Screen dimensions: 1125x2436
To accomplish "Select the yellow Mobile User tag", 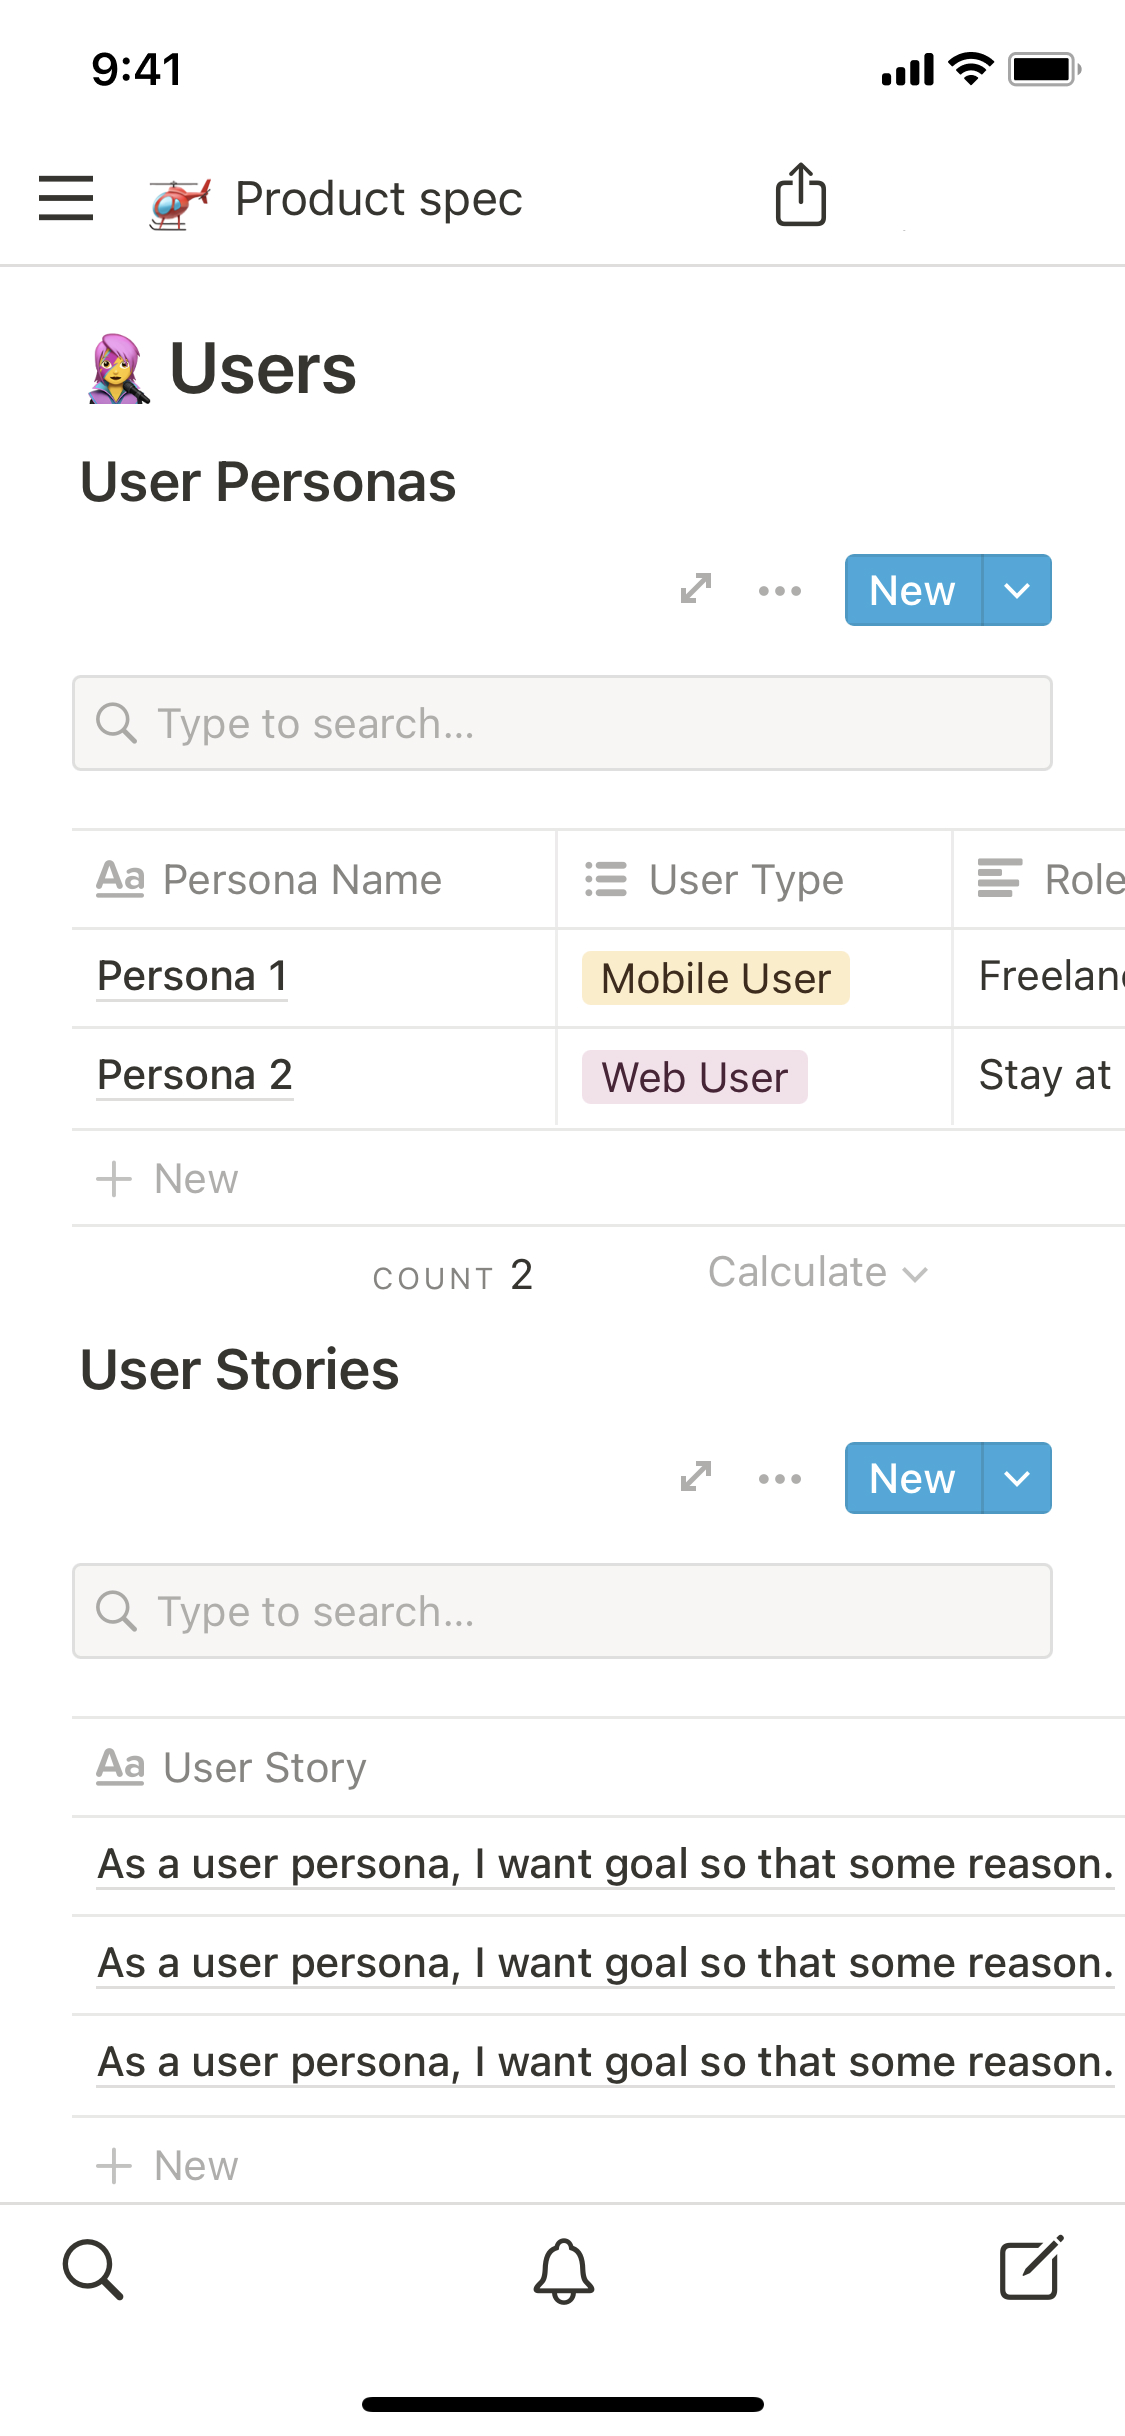I will coord(715,978).
